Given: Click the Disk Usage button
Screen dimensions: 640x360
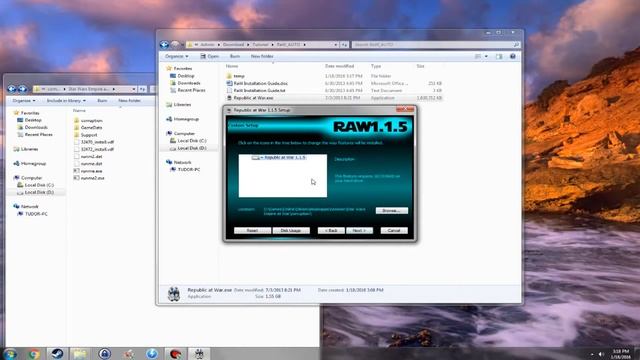Looking at the screenshot, I should pyautogui.click(x=291, y=231).
